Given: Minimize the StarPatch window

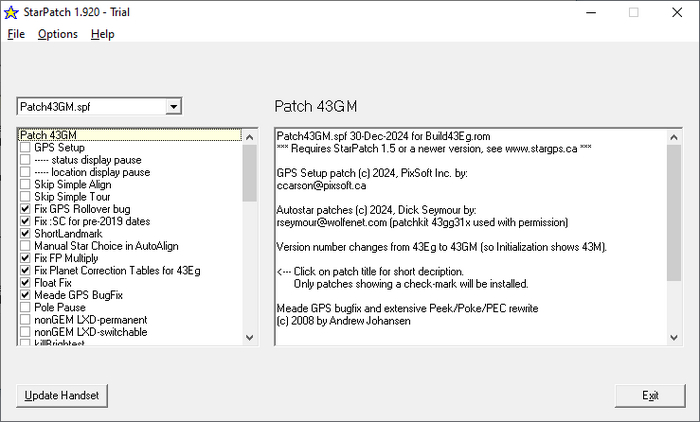Looking at the screenshot, I should coord(591,13).
